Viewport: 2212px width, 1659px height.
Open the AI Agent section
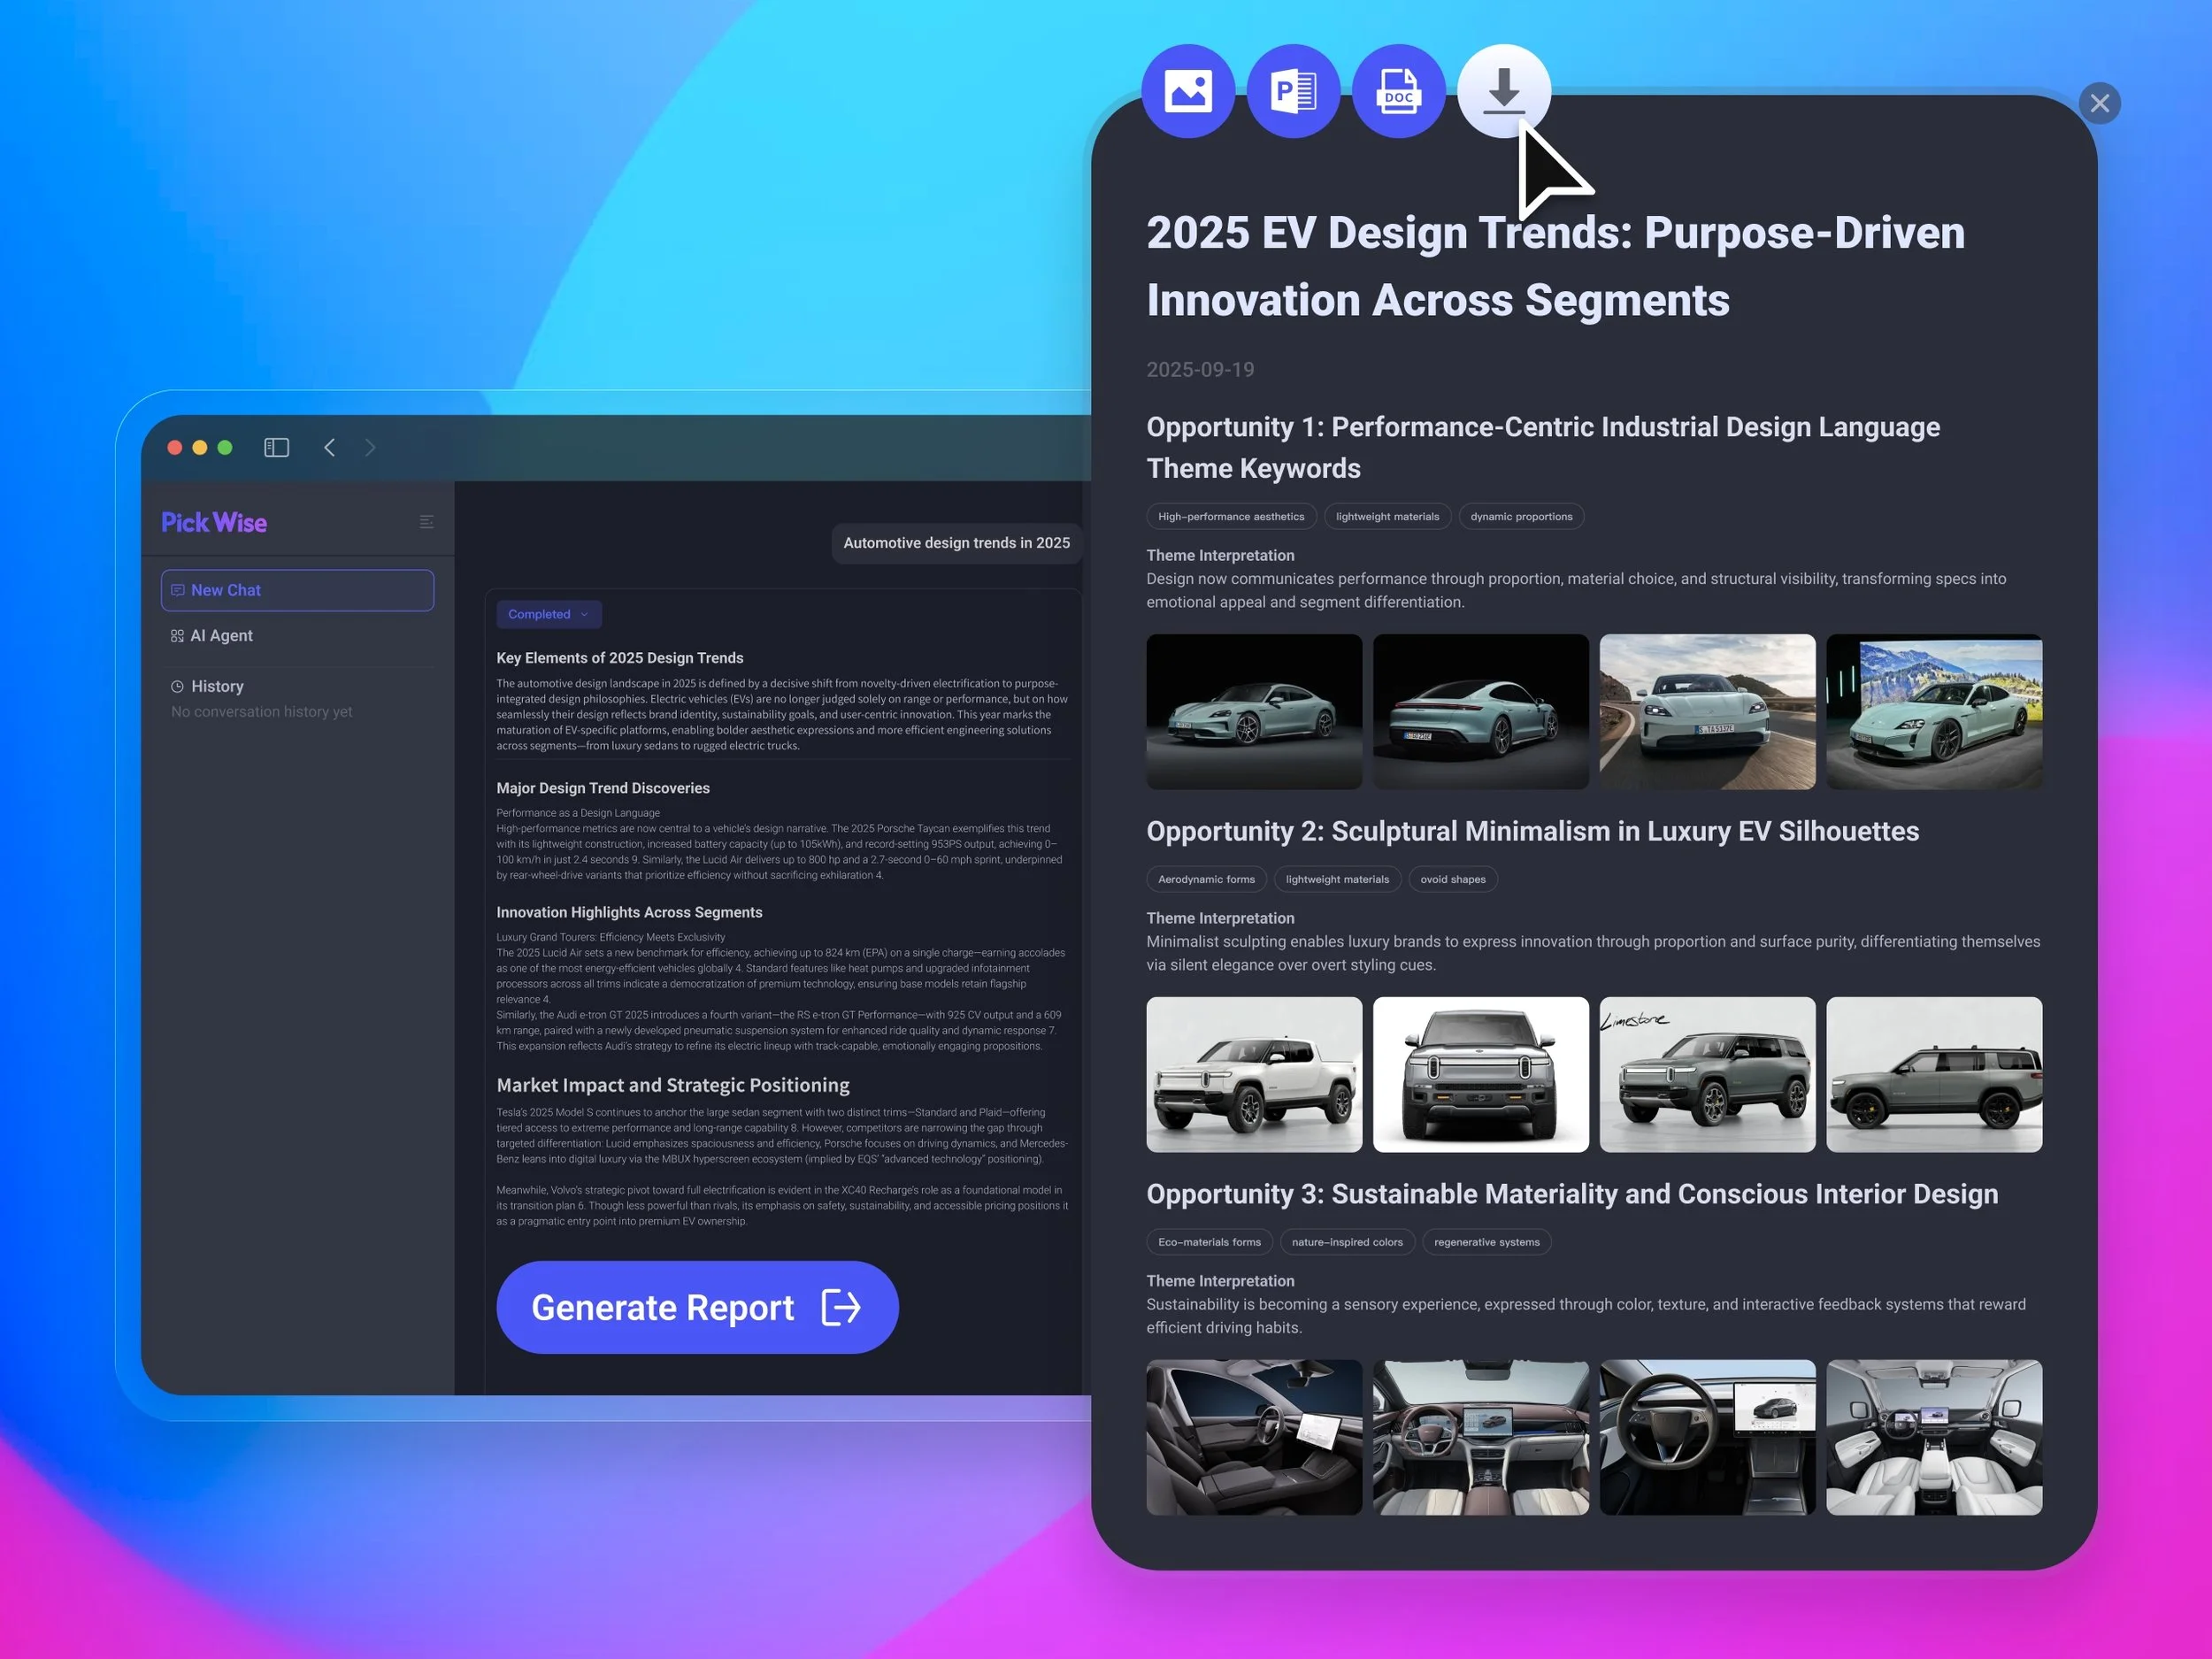[x=221, y=636]
